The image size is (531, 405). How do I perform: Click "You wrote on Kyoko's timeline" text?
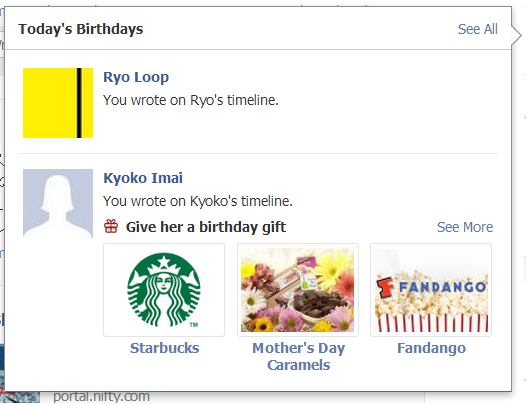tap(198, 201)
